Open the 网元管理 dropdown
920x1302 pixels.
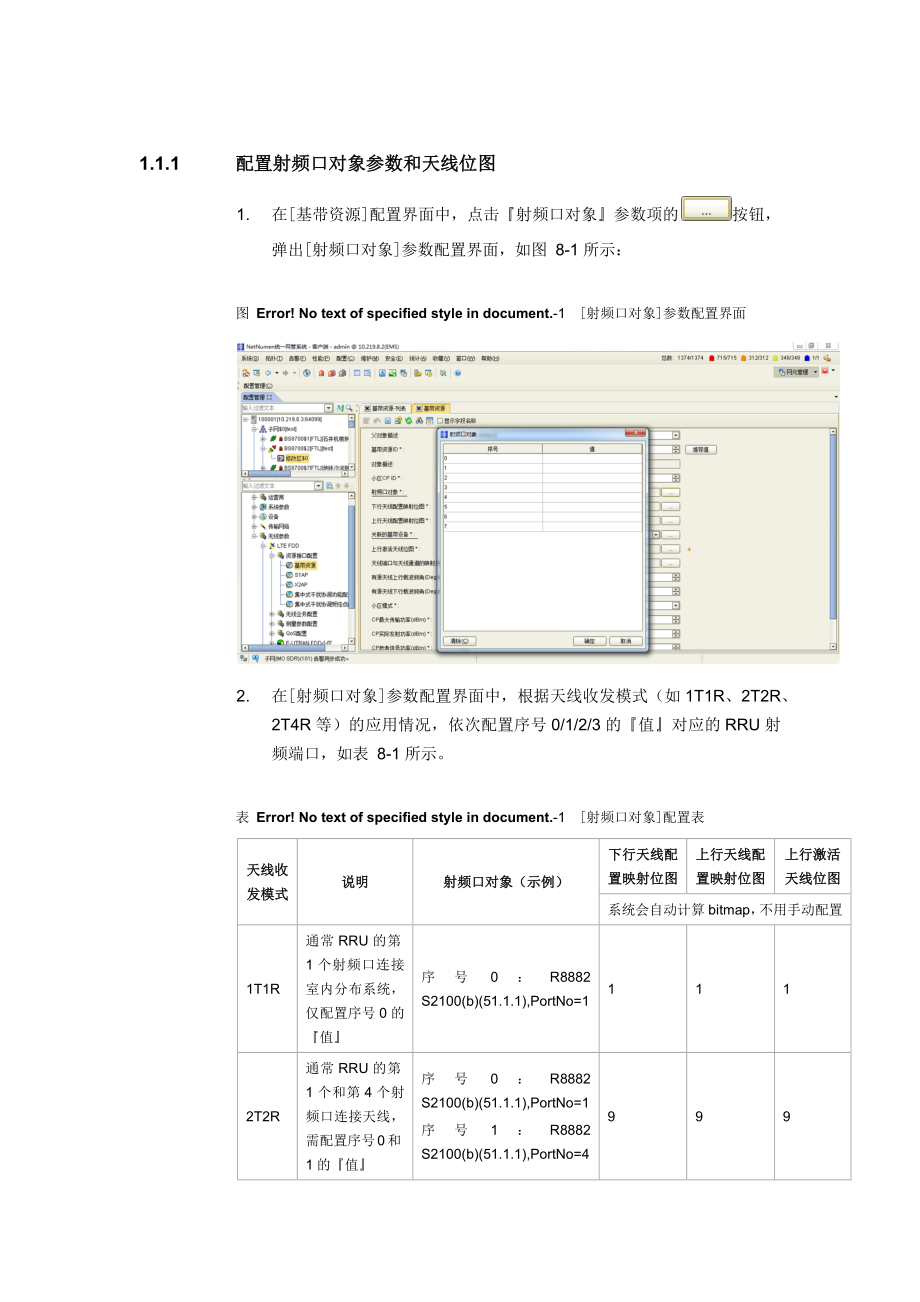[796, 372]
